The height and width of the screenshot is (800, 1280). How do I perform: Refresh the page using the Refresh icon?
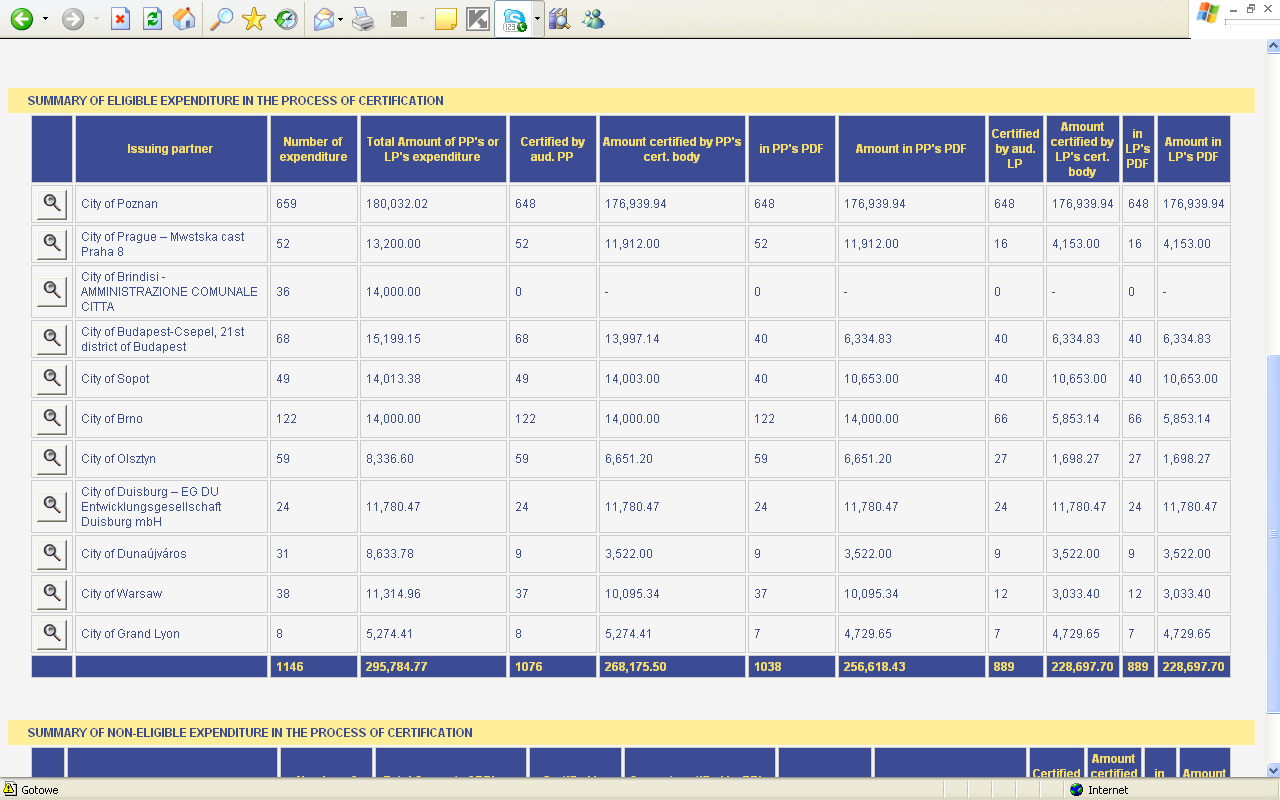tap(152, 19)
